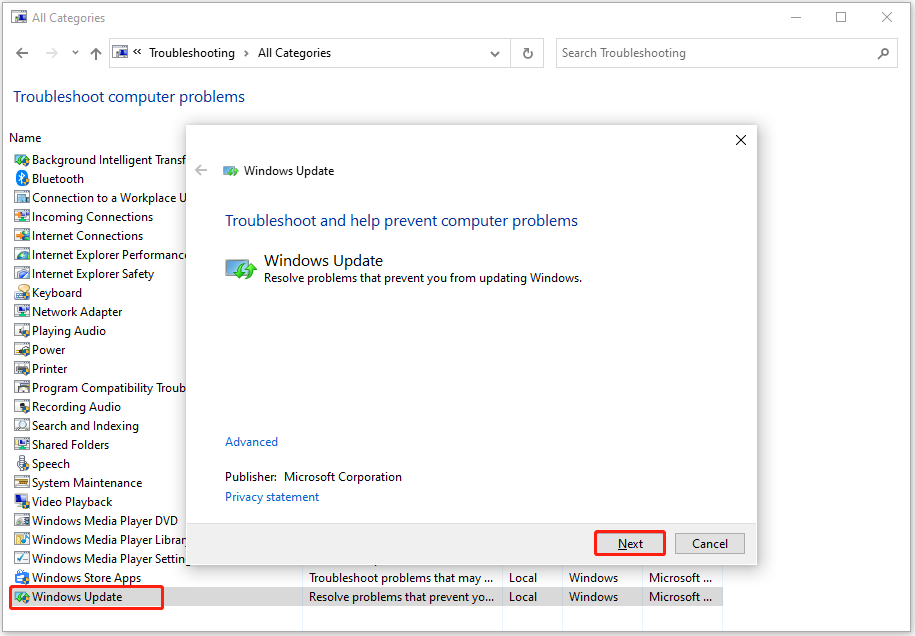This screenshot has width=915, height=636.
Task: Click the Windows Media Player Settings icon
Action: point(22,558)
